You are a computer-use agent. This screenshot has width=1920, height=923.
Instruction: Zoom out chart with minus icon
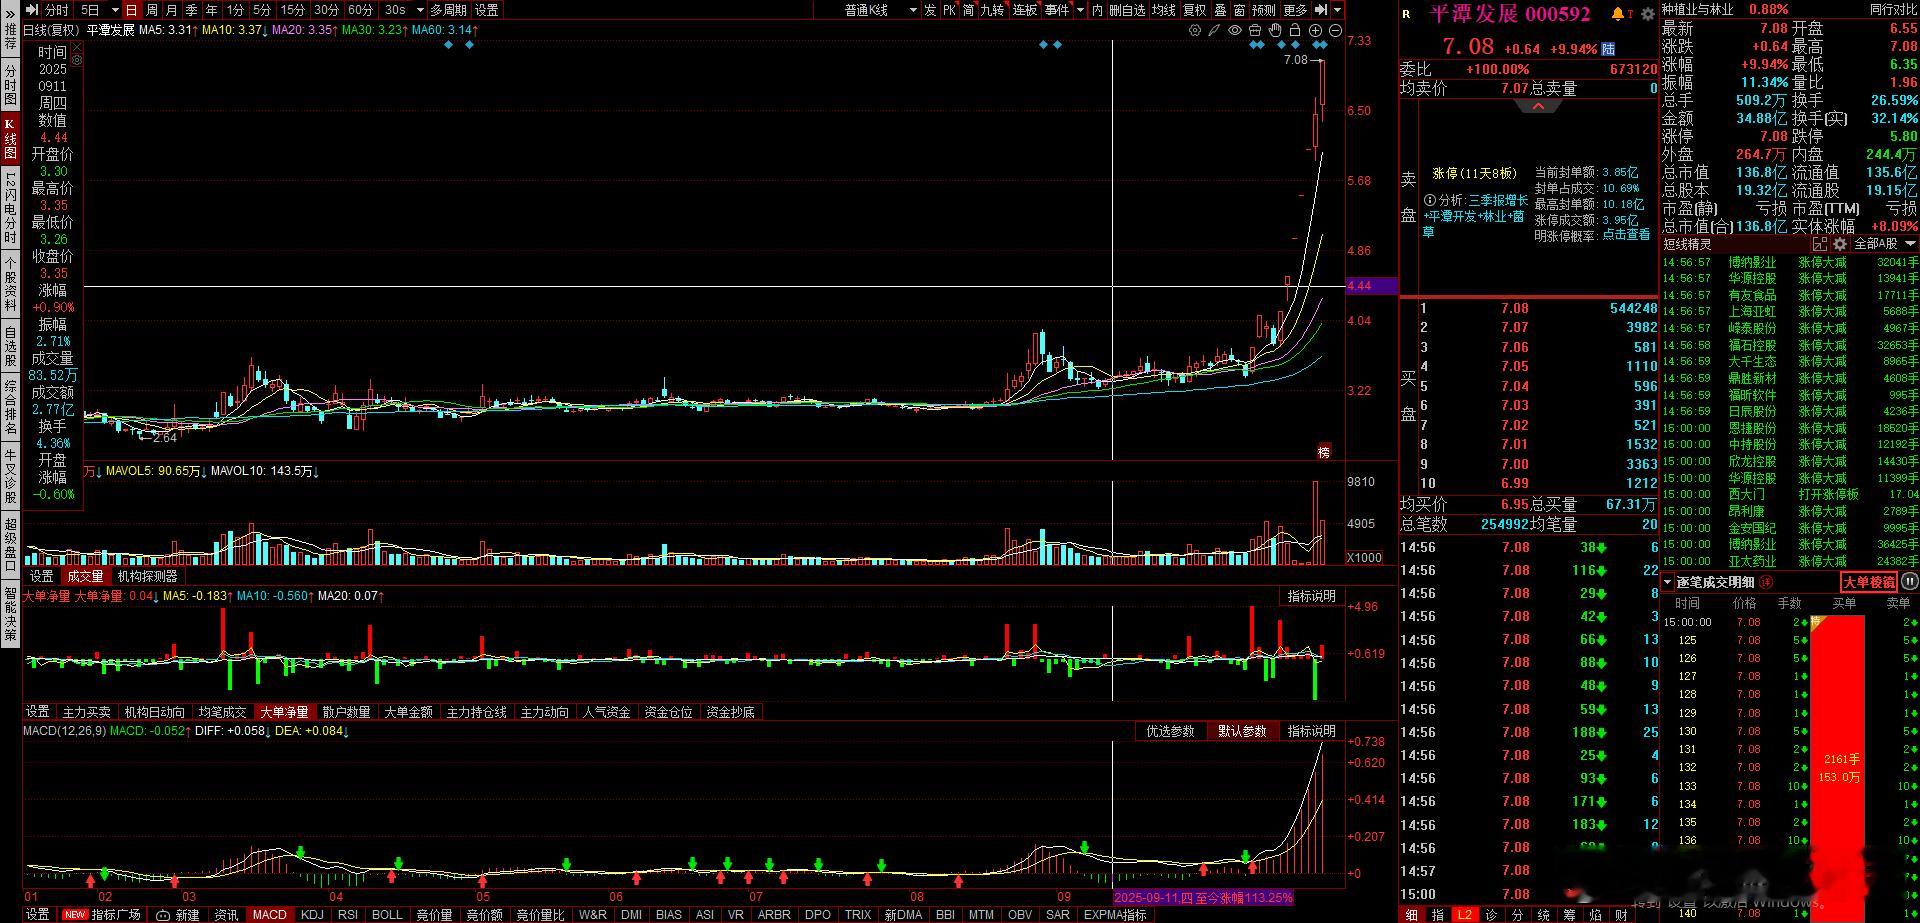tap(1335, 31)
